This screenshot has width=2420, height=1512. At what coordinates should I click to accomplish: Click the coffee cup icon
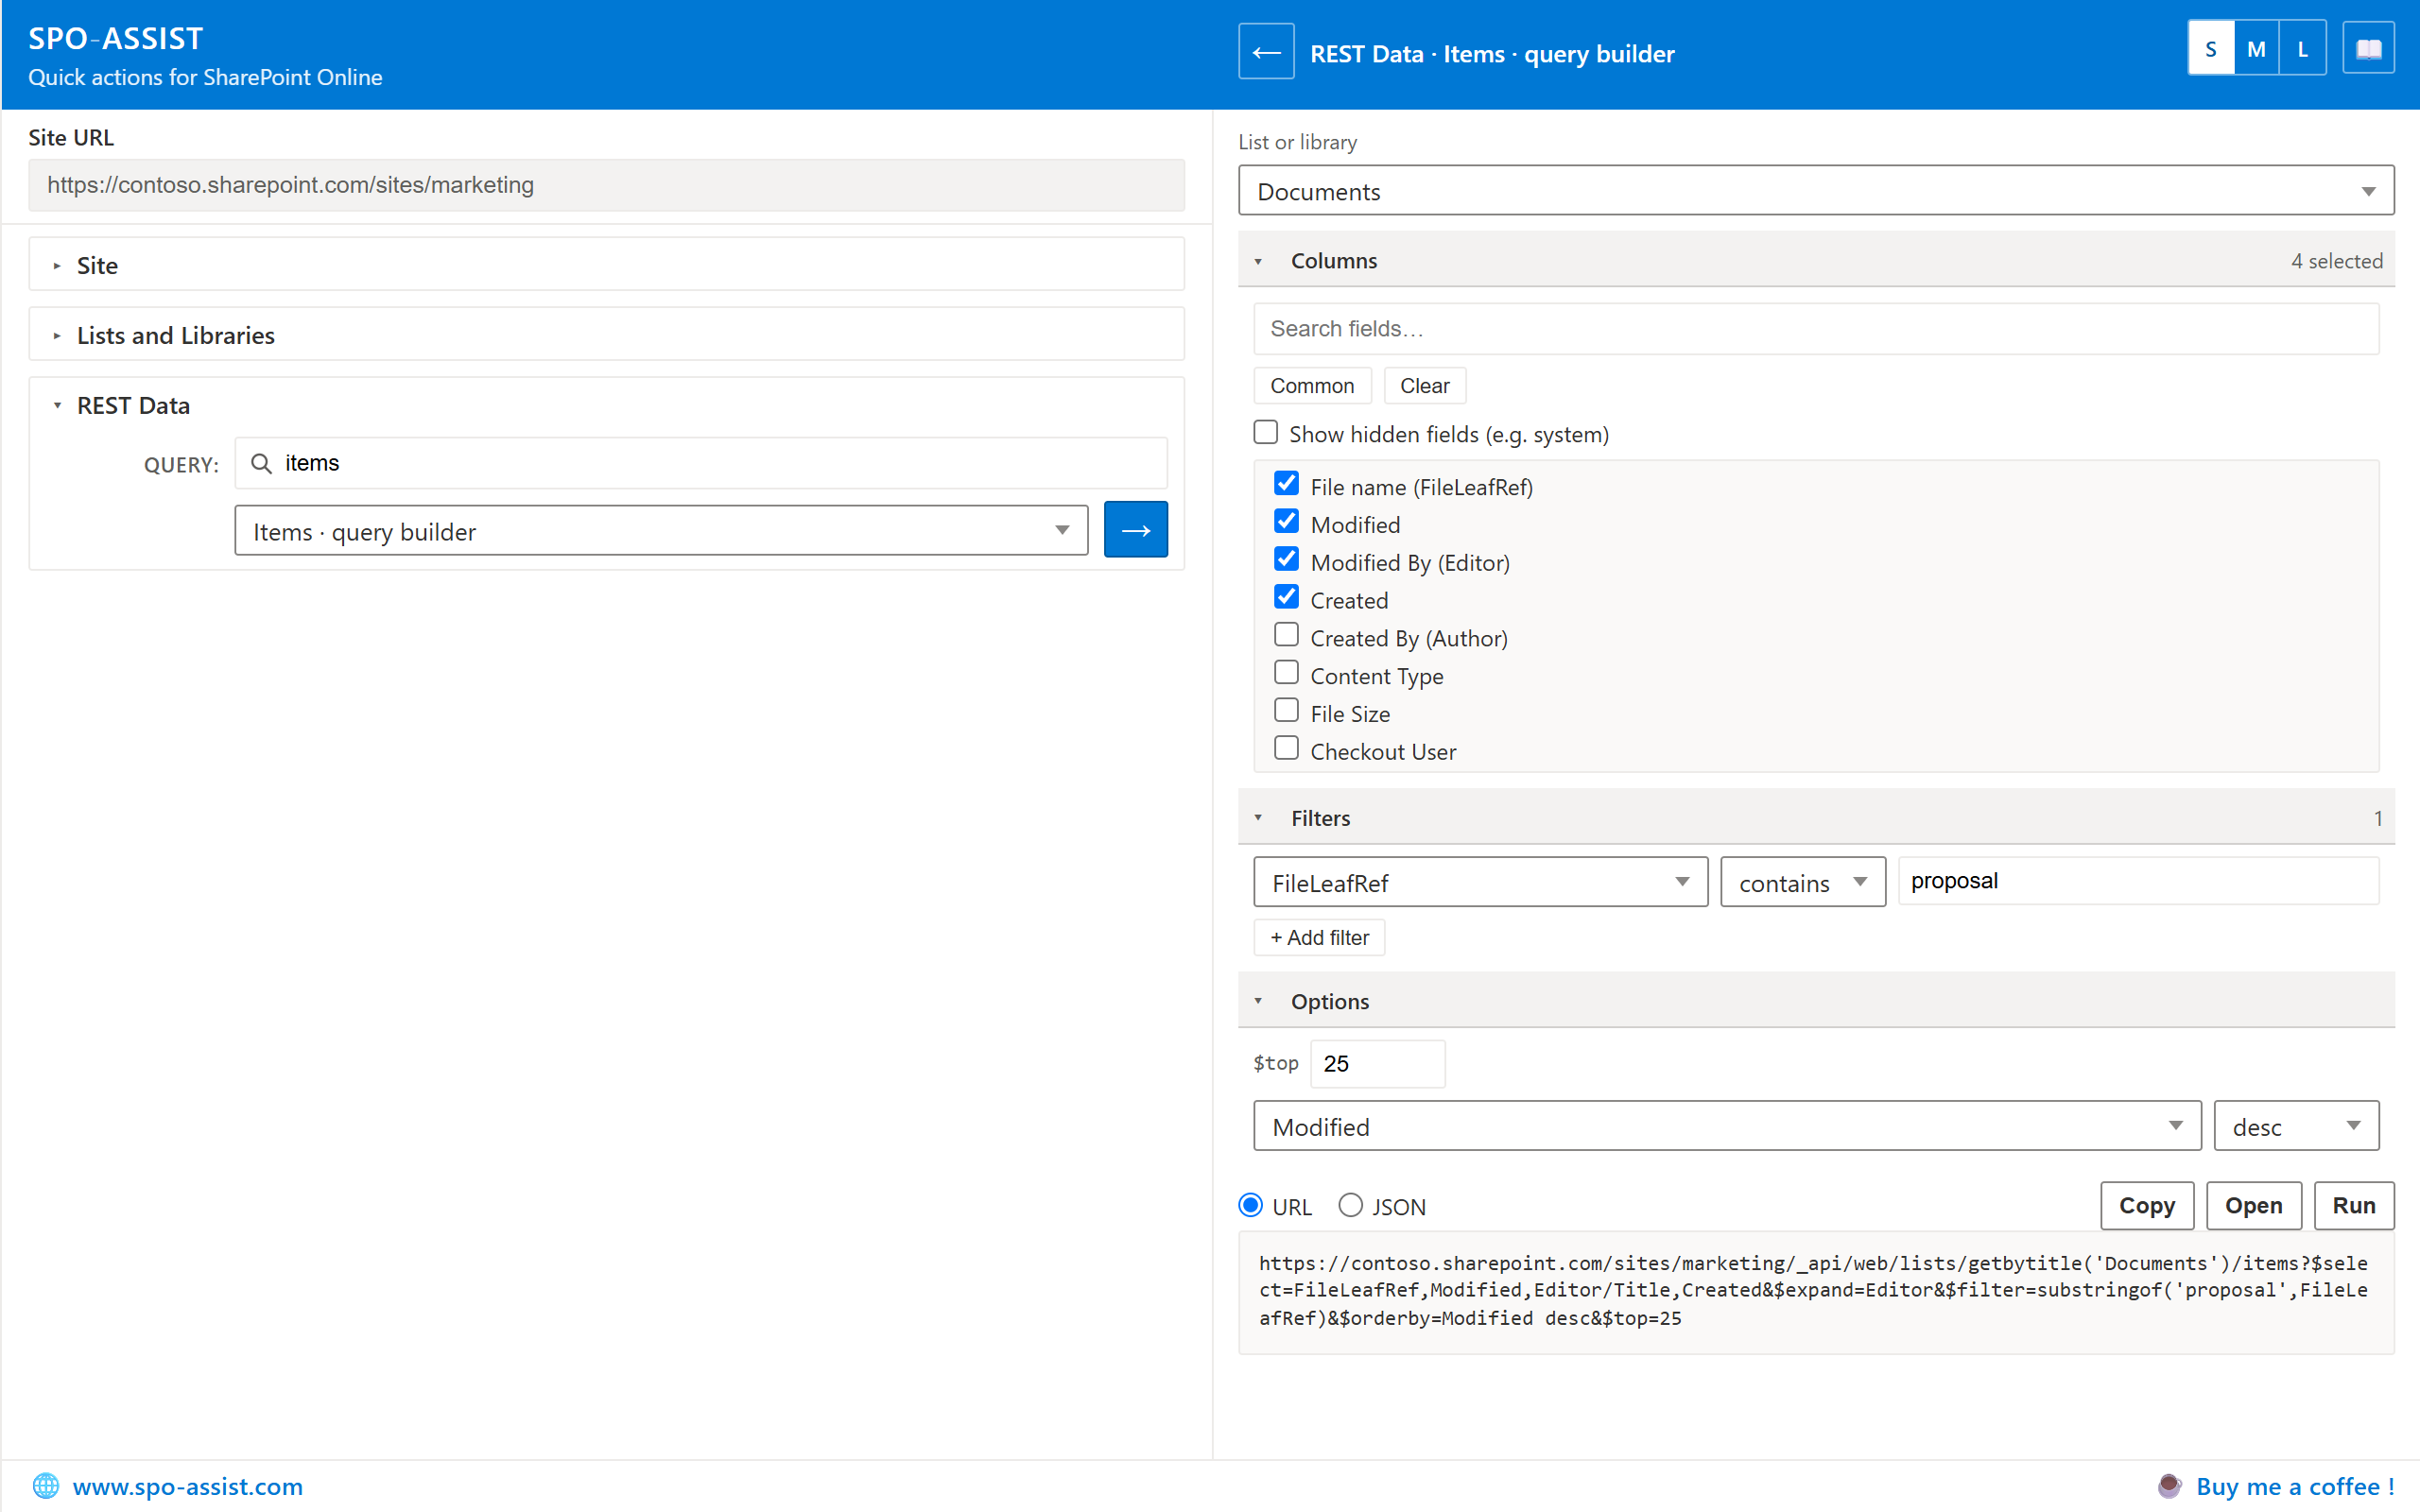(2169, 1486)
